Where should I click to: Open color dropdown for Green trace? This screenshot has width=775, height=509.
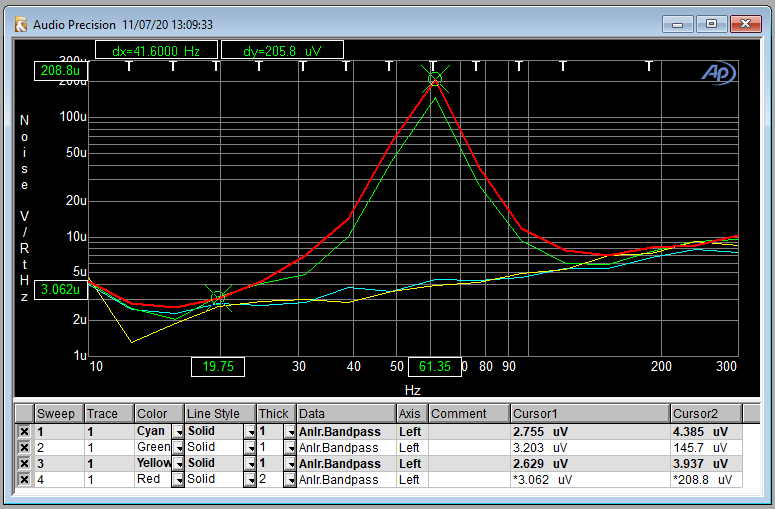tap(177, 447)
